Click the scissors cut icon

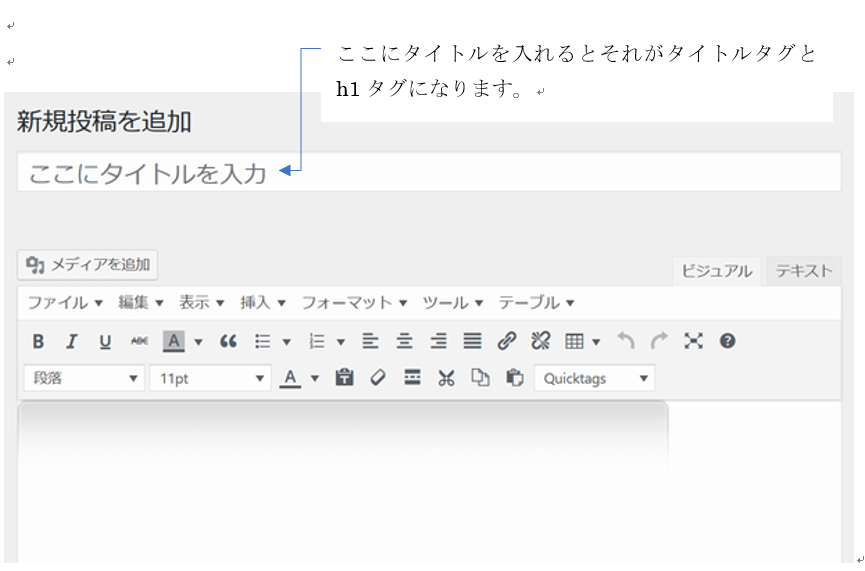tap(446, 379)
